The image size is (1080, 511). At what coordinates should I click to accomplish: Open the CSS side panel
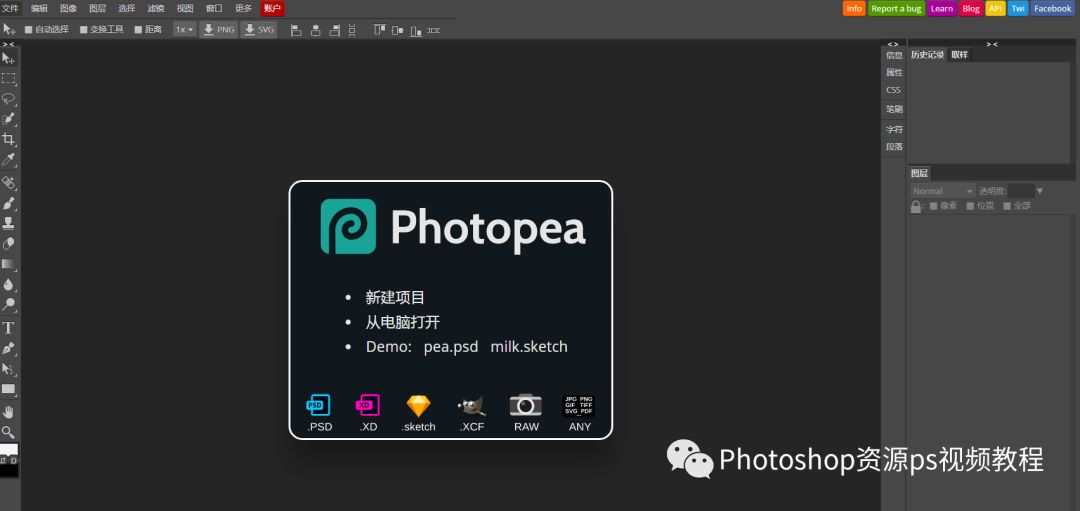[x=893, y=90]
